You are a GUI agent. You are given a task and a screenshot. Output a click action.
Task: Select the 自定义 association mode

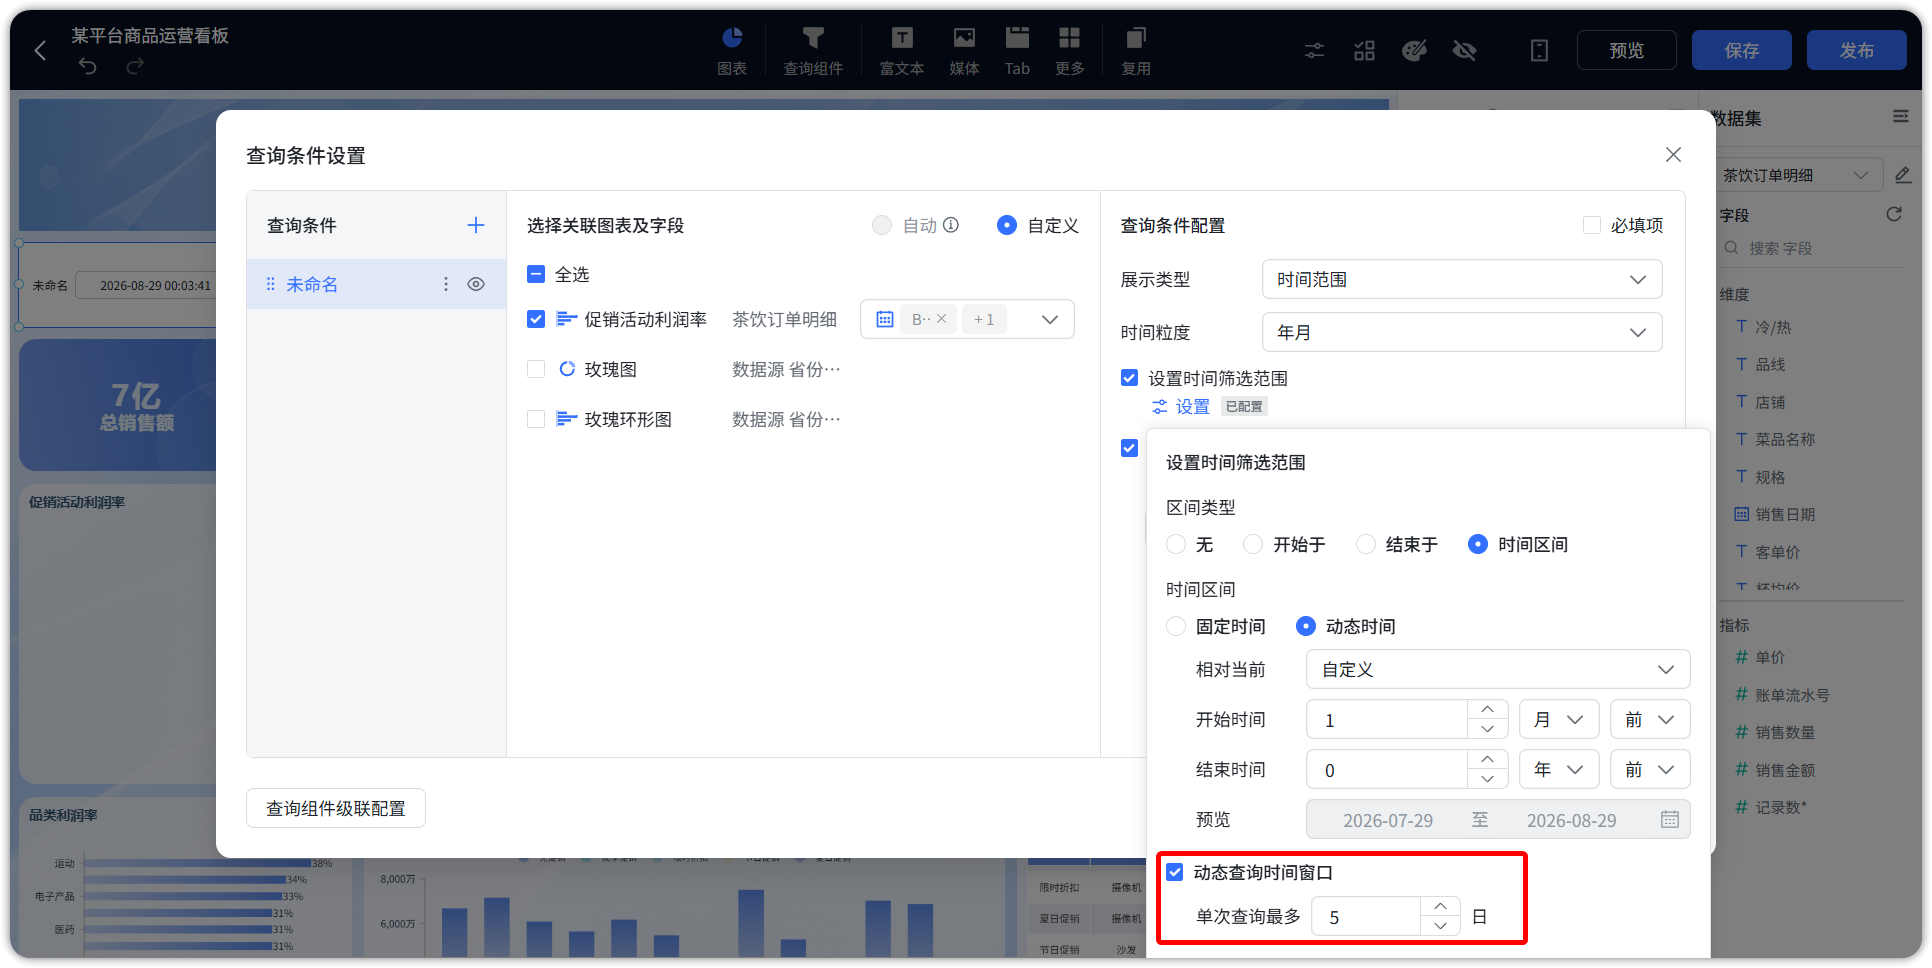click(1007, 225)
